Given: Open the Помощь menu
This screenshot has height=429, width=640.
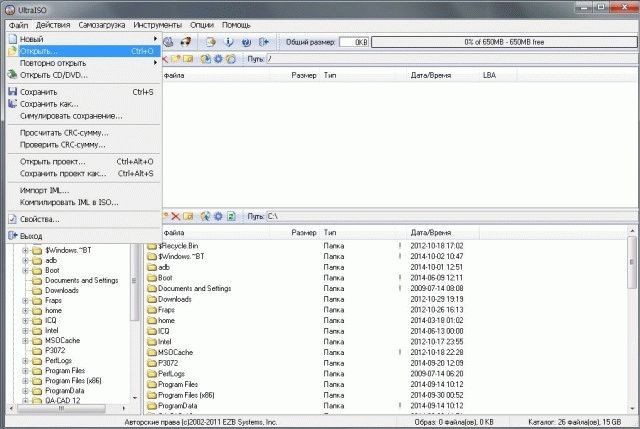Looking at the screenshot, I should coord(236,25).
